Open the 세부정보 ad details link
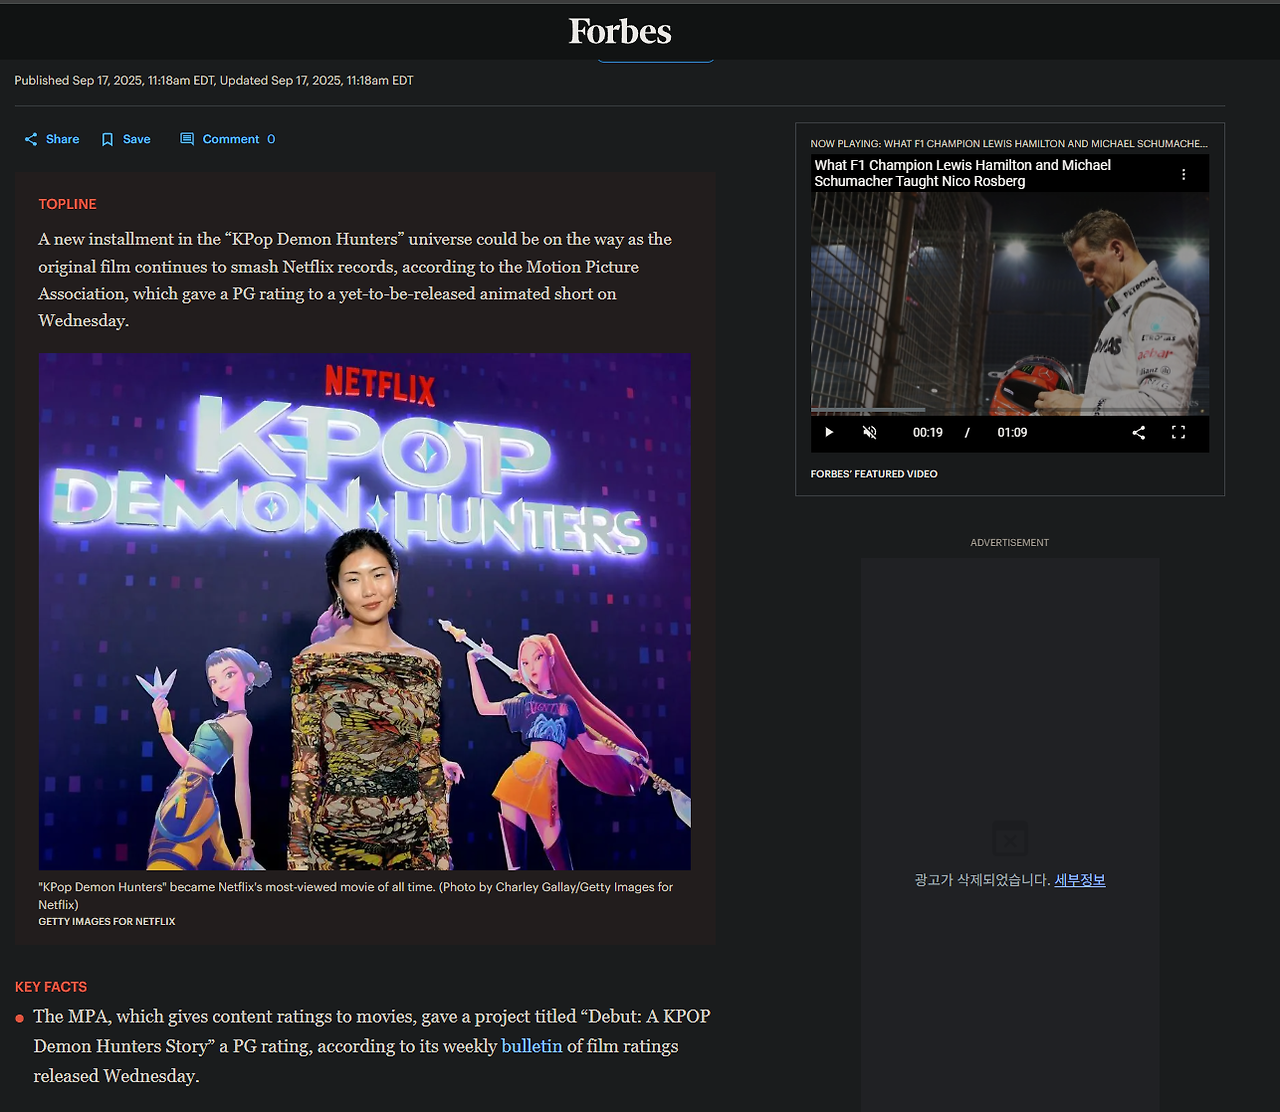Viewport: 1280px width, 1112px height. [1080, 880]
